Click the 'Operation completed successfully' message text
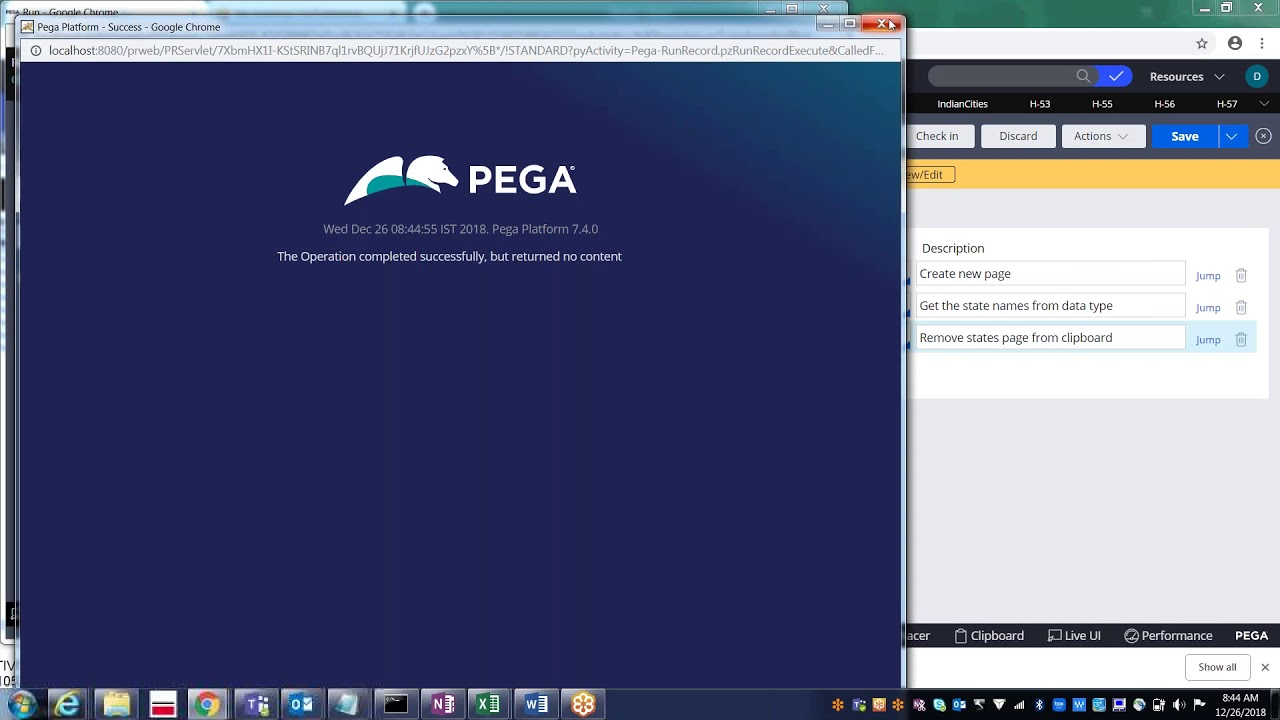 (449, 256)
